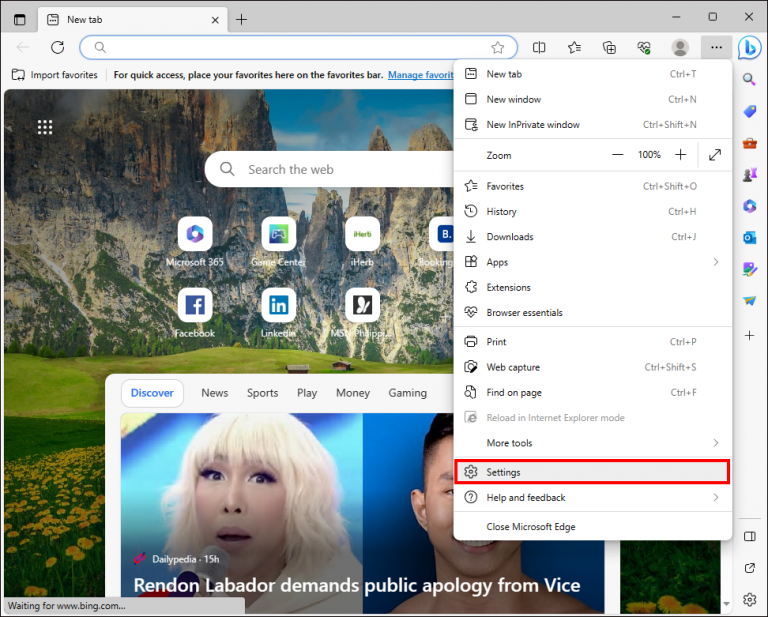Enter full screen from Zoom row

[715, 155]
